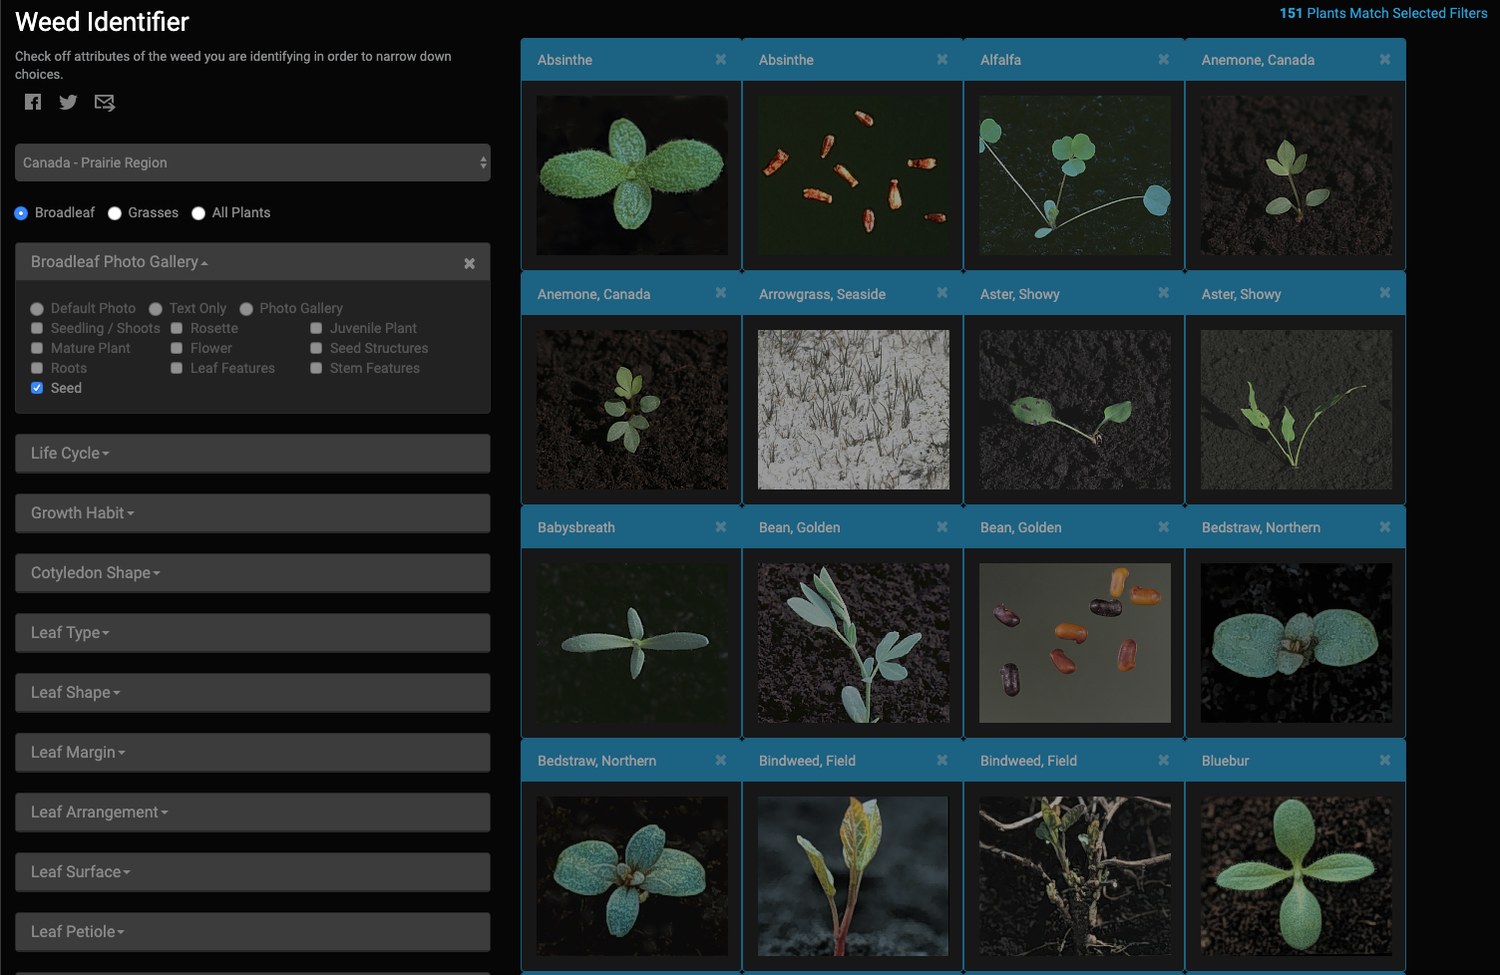
Task: Share the page on Facebook
Action: 33,102
